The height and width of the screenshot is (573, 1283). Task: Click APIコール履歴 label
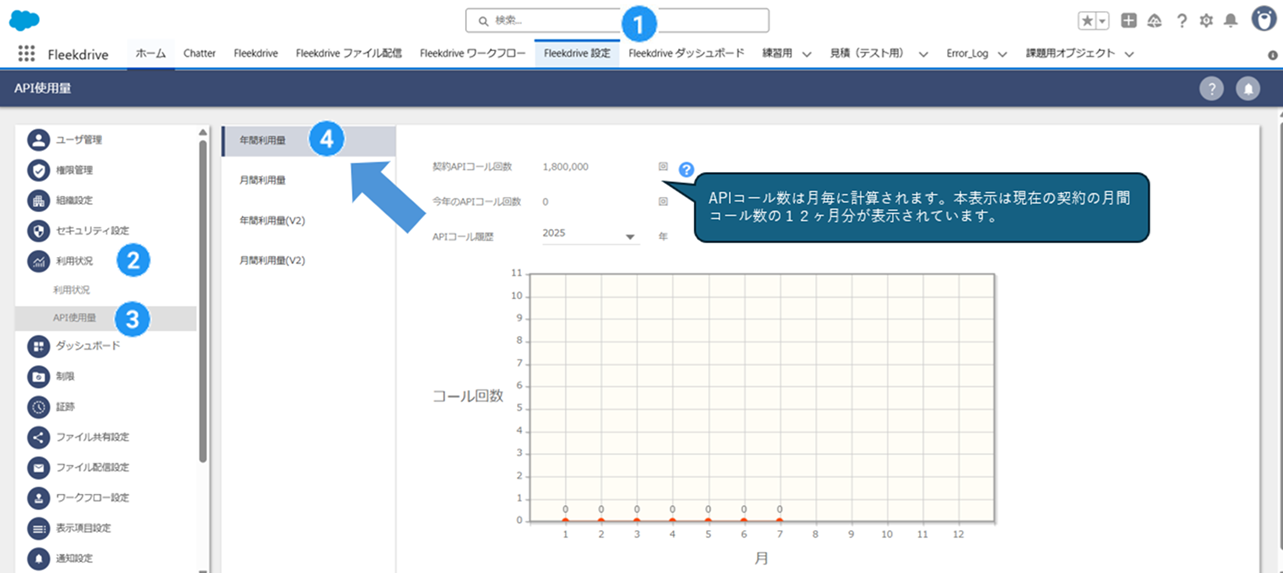(463, 235)
